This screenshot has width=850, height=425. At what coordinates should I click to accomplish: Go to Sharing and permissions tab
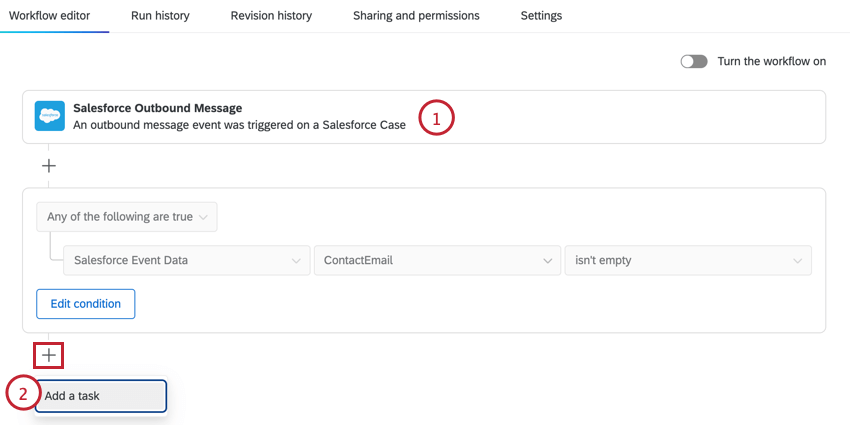416,16
